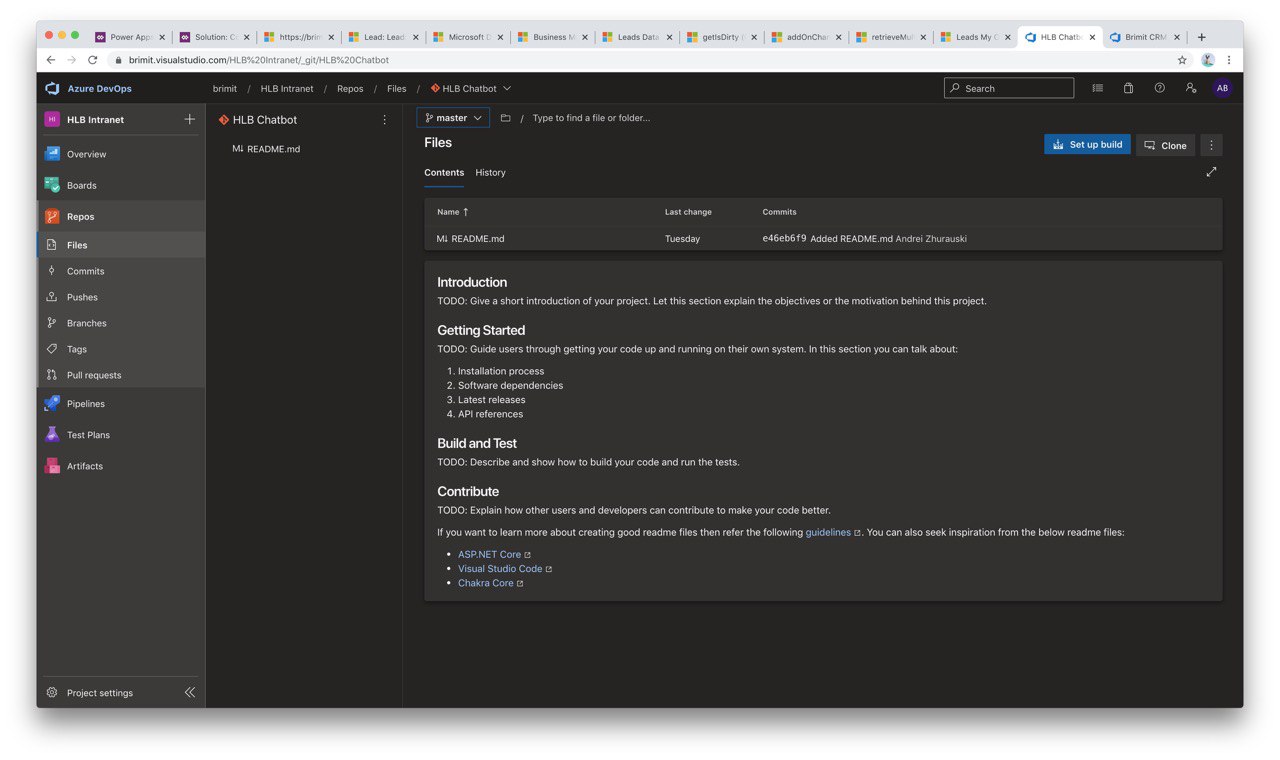Focus the Search box in the header
The width and height of the screenshot is (1280, 760).
point(1009,88)
